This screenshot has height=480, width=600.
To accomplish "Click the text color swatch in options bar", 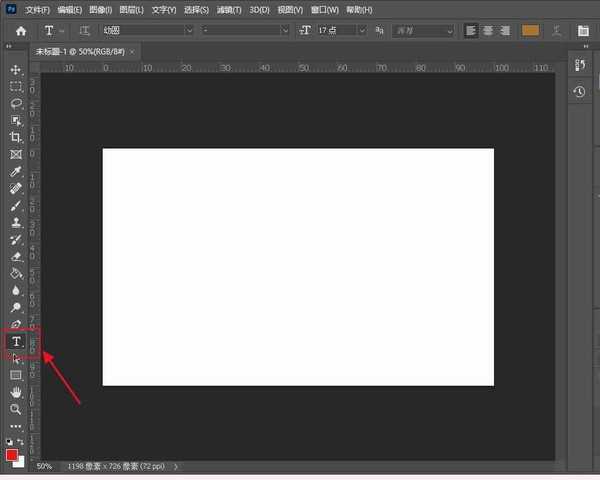I will [x=530, y=31].
